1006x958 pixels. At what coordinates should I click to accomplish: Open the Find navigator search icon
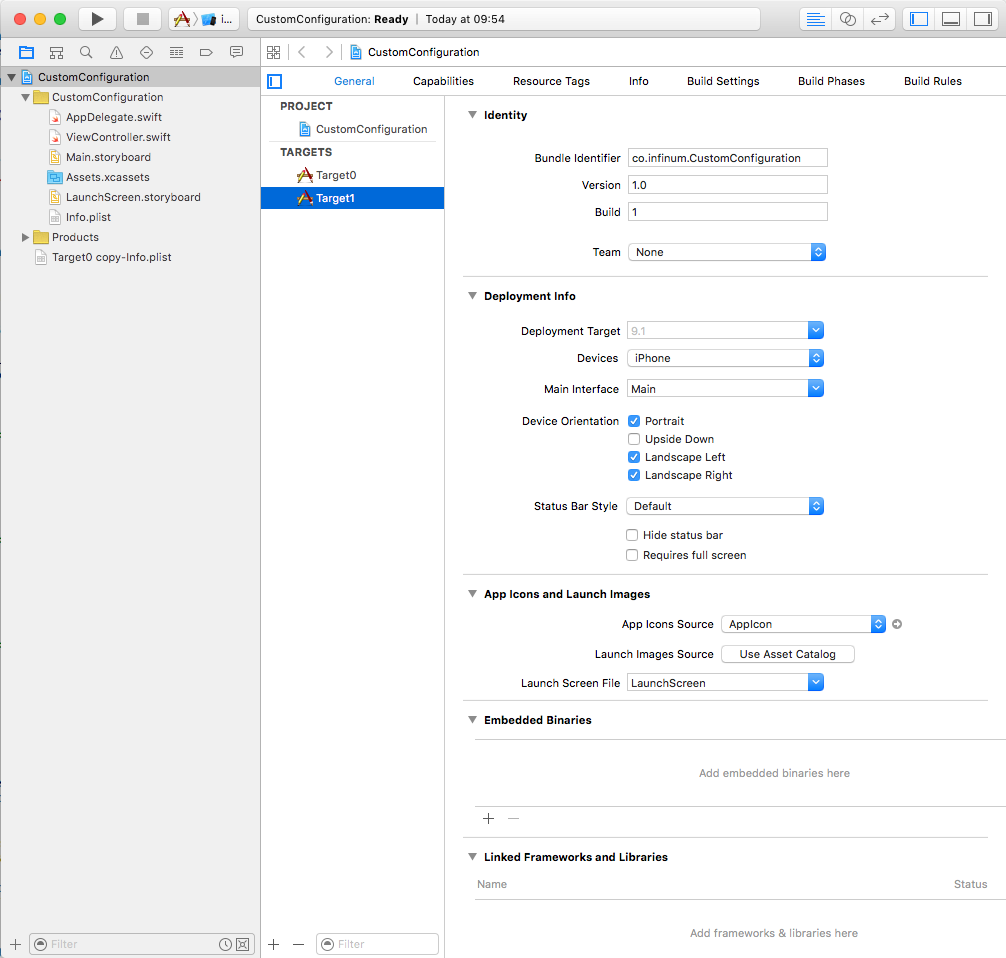[x=86, y=52]
